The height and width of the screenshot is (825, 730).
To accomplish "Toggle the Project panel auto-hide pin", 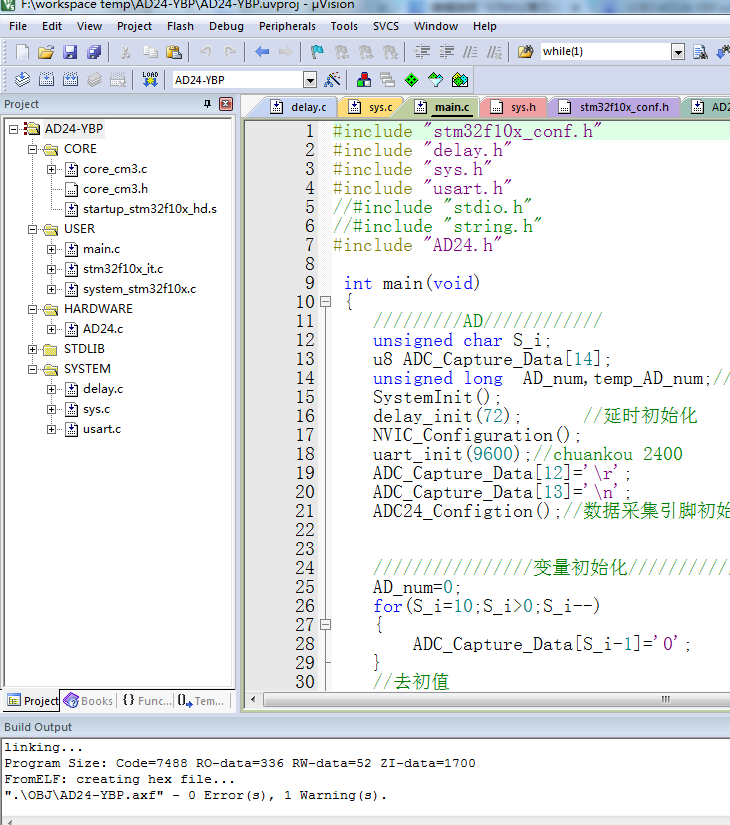I will [207, 104].
